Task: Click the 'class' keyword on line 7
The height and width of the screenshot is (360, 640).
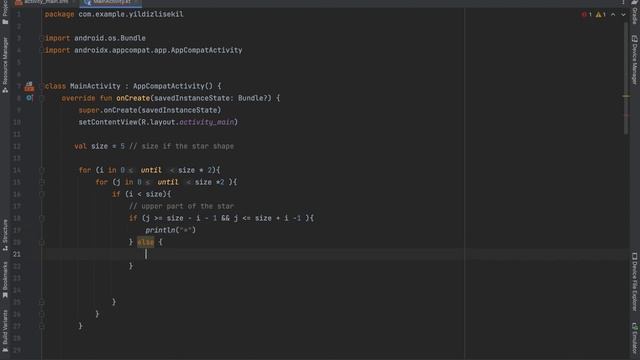Action: pyautogui.click(x=56, y=86)
